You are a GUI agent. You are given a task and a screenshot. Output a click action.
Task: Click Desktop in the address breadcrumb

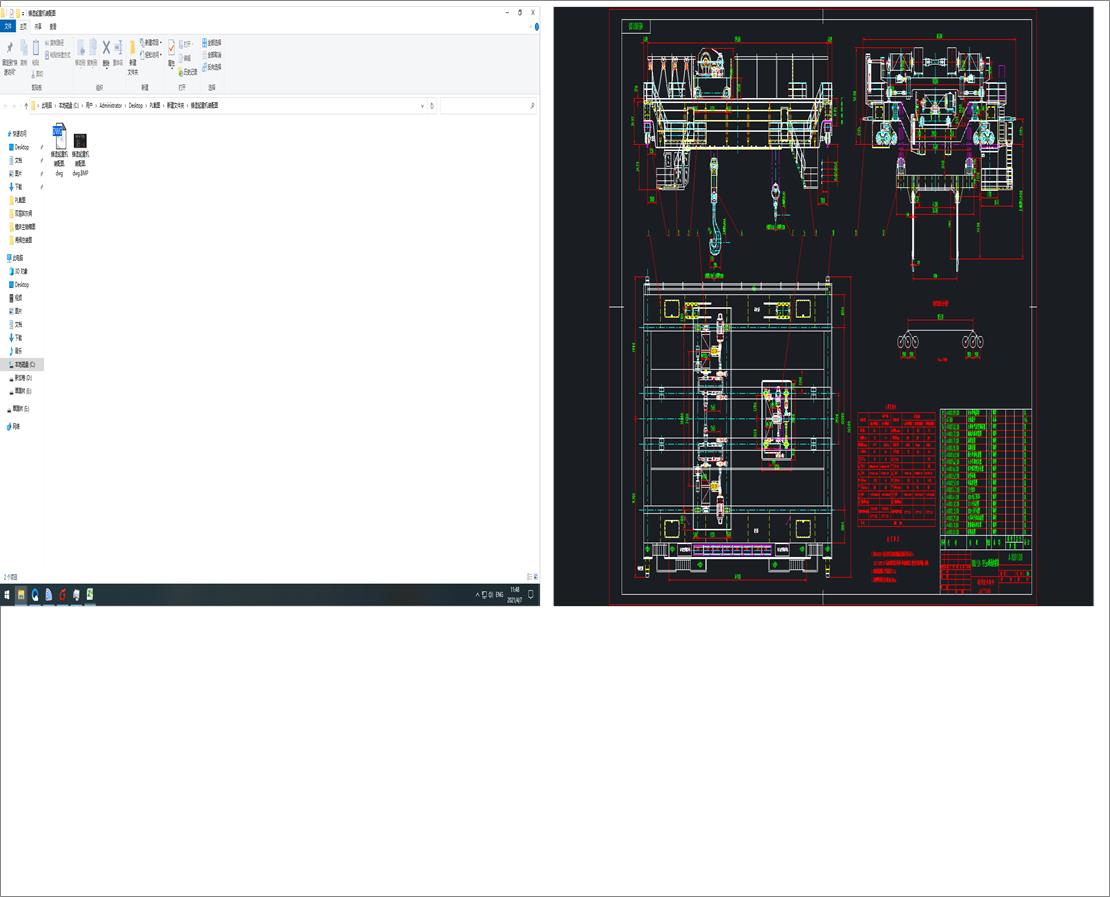(x=136, y=105)
